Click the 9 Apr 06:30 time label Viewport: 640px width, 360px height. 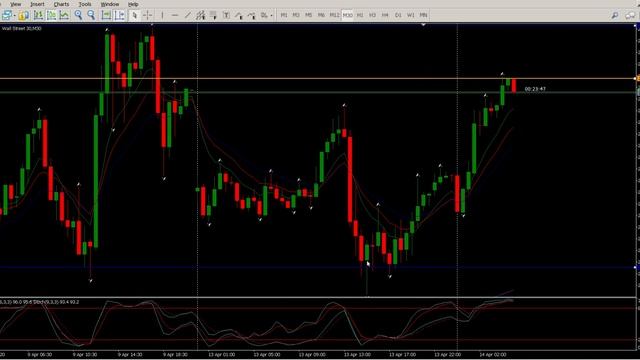[40, 355]
